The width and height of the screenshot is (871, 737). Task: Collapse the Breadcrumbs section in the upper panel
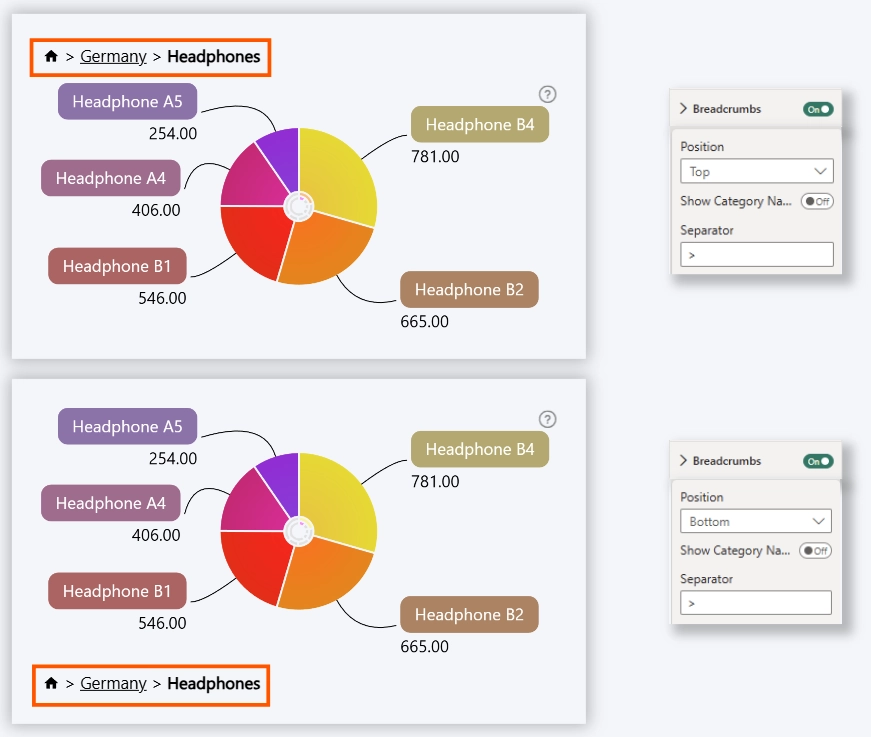tap(684, 109)
